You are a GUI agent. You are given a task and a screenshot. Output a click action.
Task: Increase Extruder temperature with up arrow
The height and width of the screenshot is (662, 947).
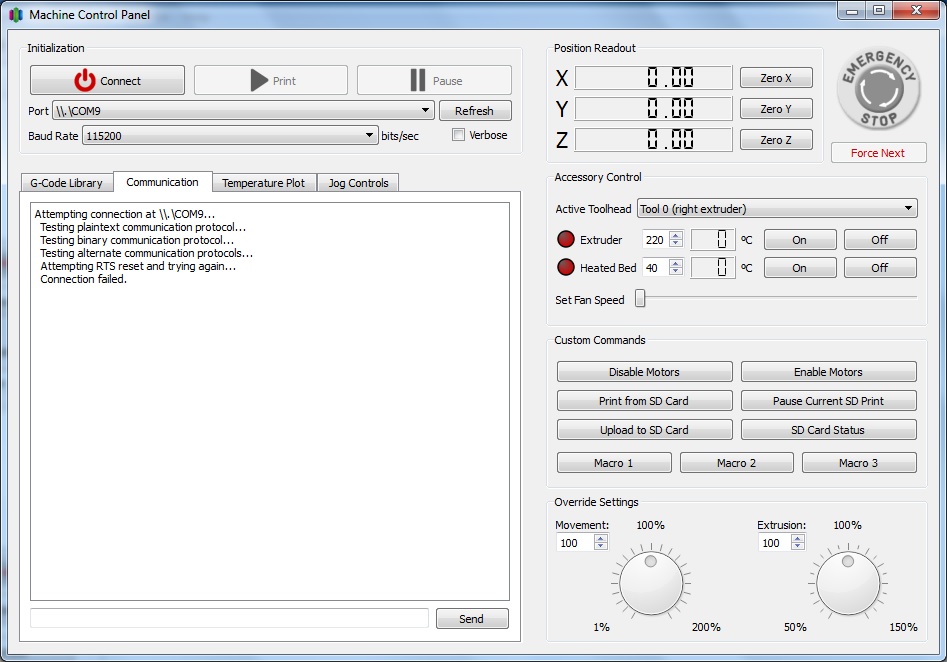[676, 236]
